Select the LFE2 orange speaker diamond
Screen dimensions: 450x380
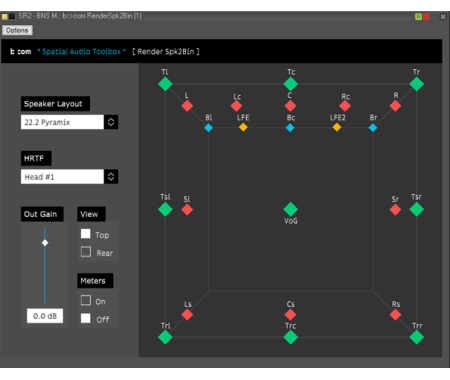click(x=337, y=127)
